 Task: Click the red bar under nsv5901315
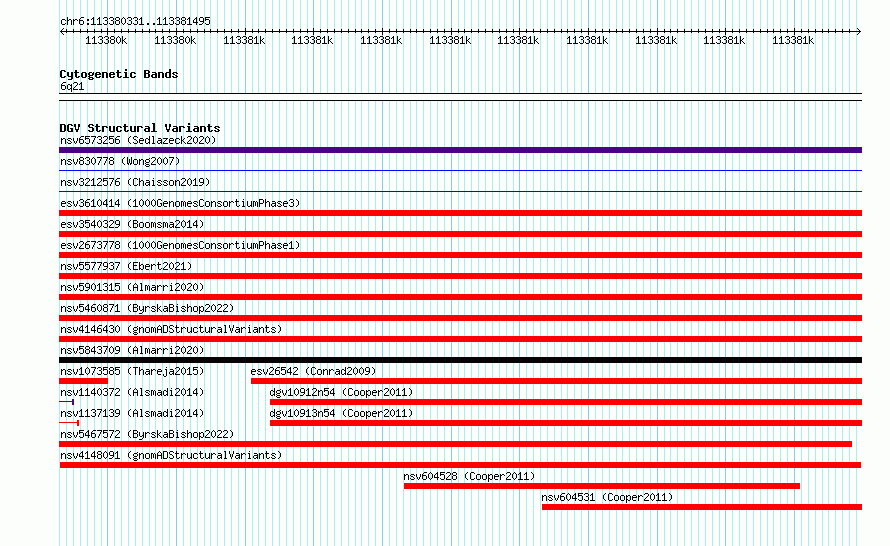coord(460,297)
